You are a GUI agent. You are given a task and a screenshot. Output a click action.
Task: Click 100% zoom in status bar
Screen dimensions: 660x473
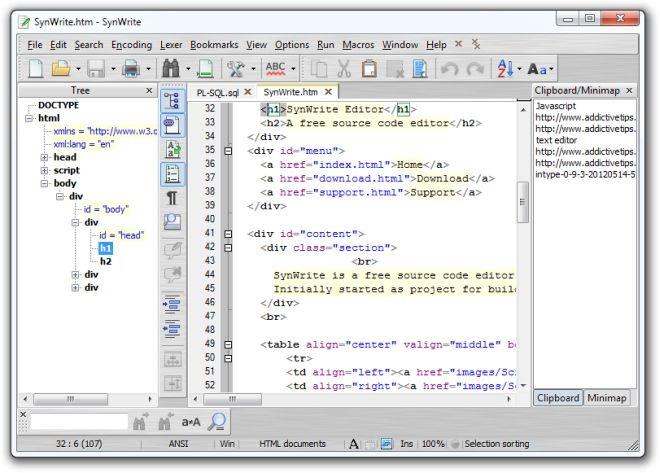(x=433, y=444)
